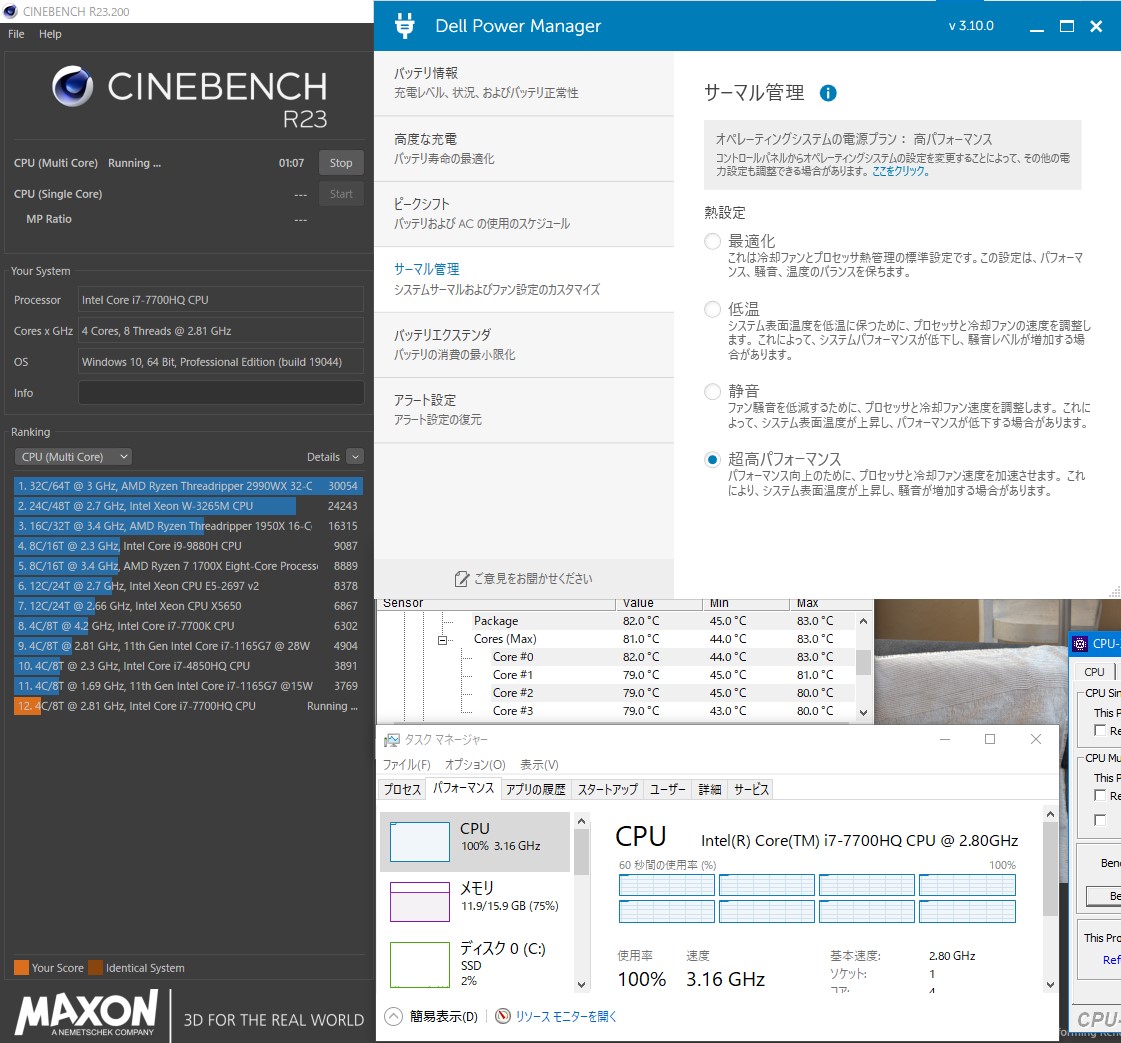The image size is (1121, 1043).
Task: Click the Task Manager title bar icon
Action: coord(390,739)
